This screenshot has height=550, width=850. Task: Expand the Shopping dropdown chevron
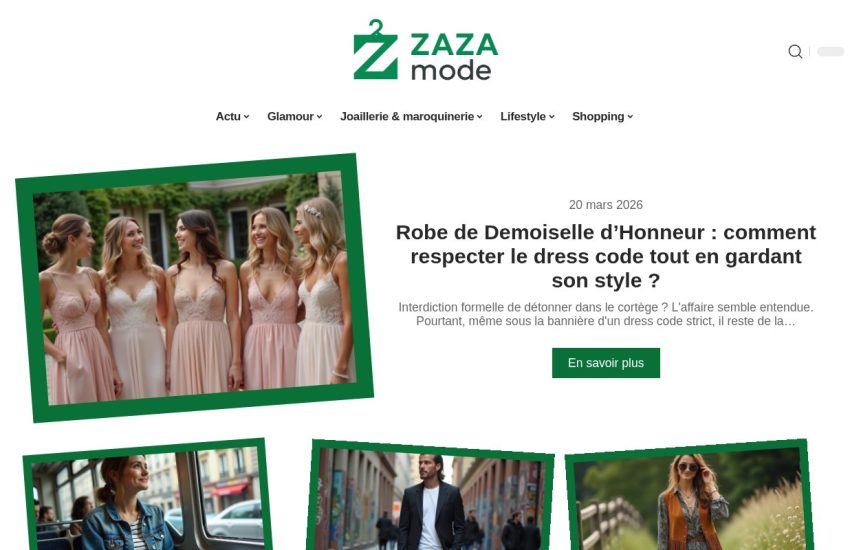pos(630,117)
